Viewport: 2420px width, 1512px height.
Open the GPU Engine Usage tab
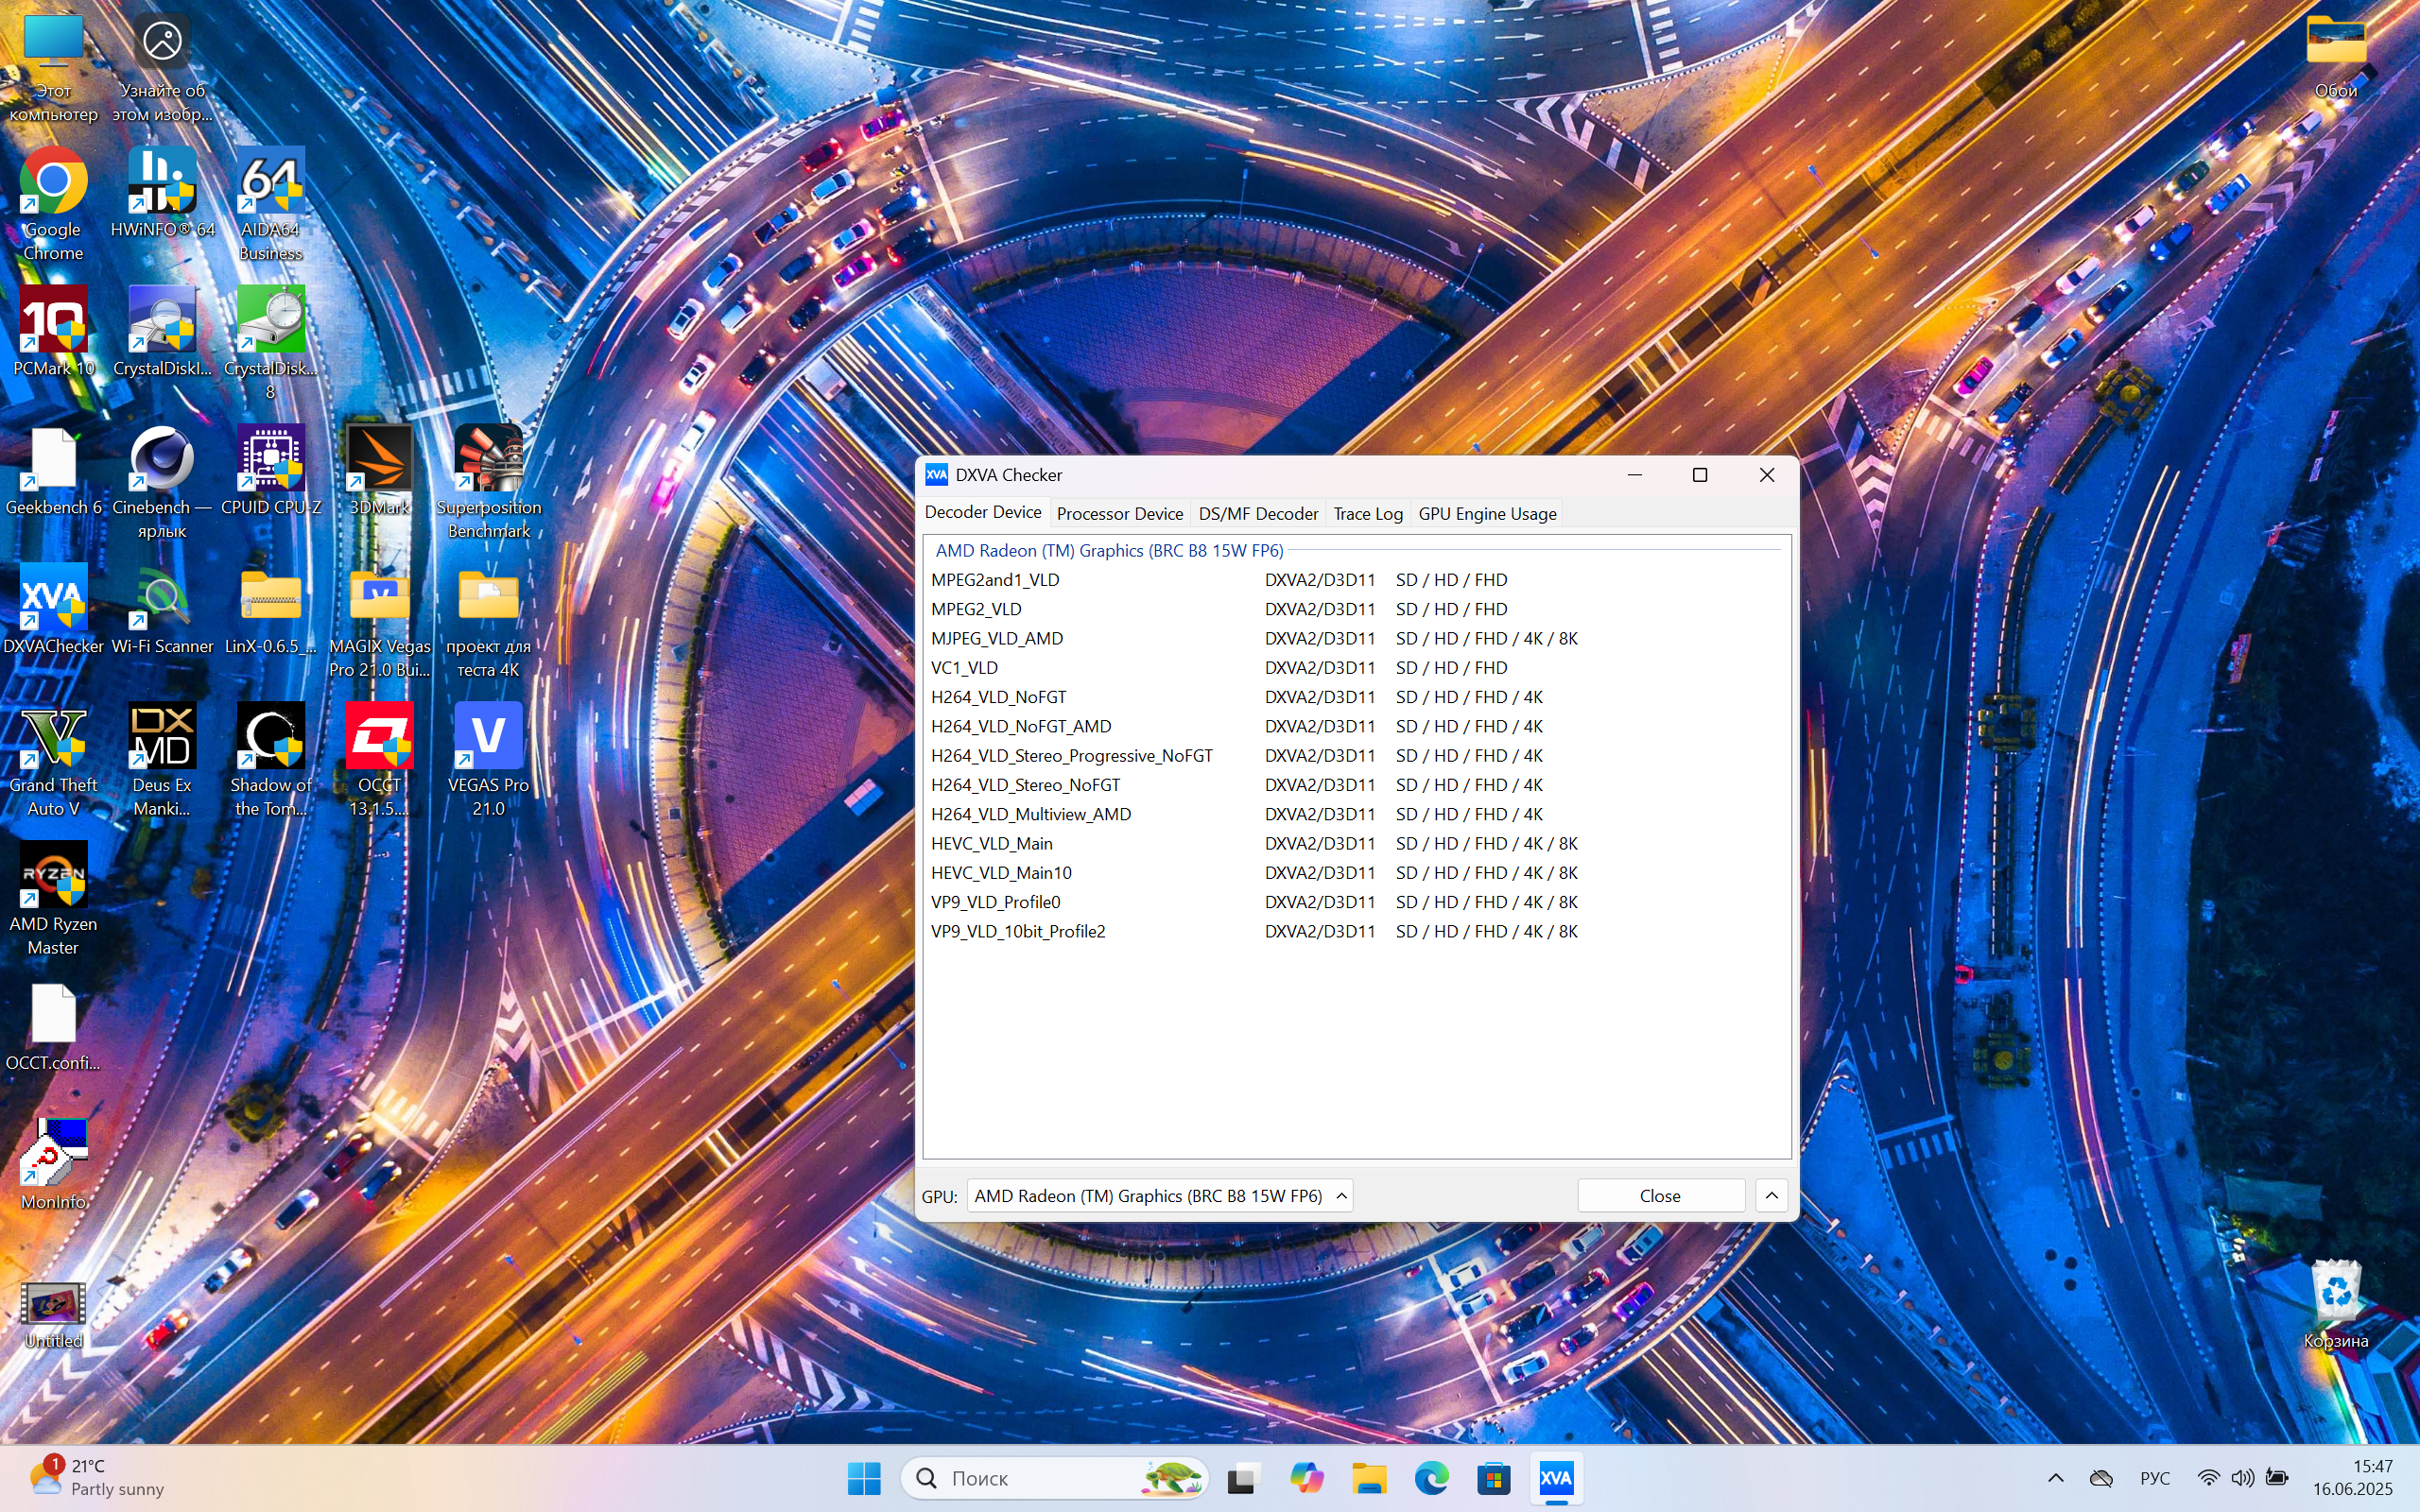coord(1486,514)
